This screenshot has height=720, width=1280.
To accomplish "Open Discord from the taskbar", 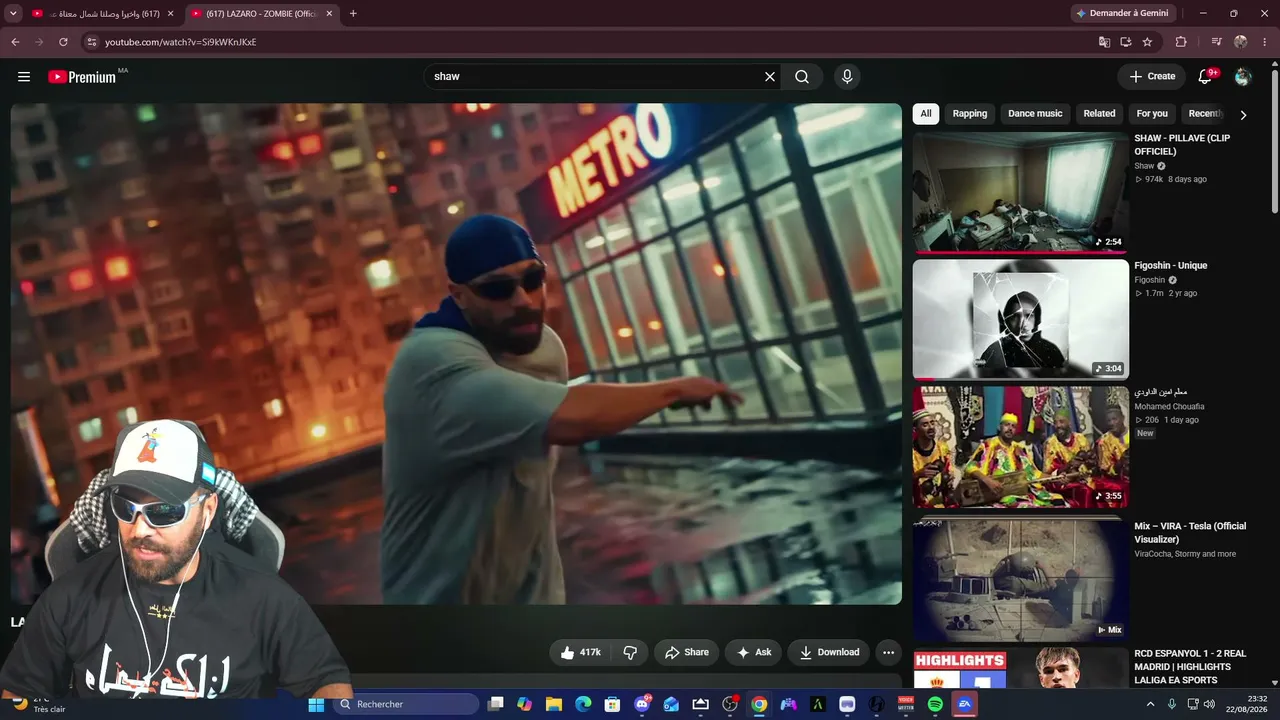I will click(x=642, y=704).
